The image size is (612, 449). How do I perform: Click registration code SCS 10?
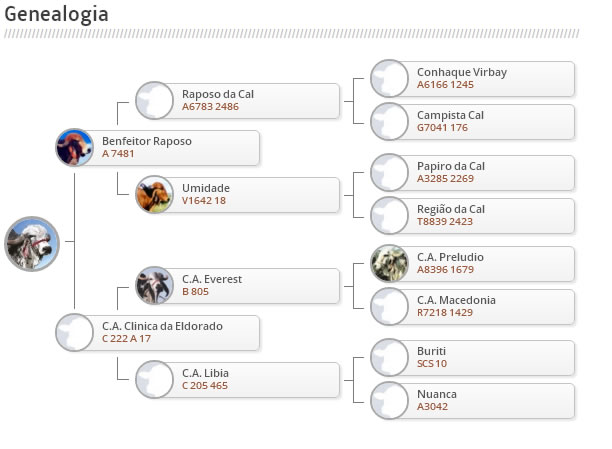click(432, 364)
